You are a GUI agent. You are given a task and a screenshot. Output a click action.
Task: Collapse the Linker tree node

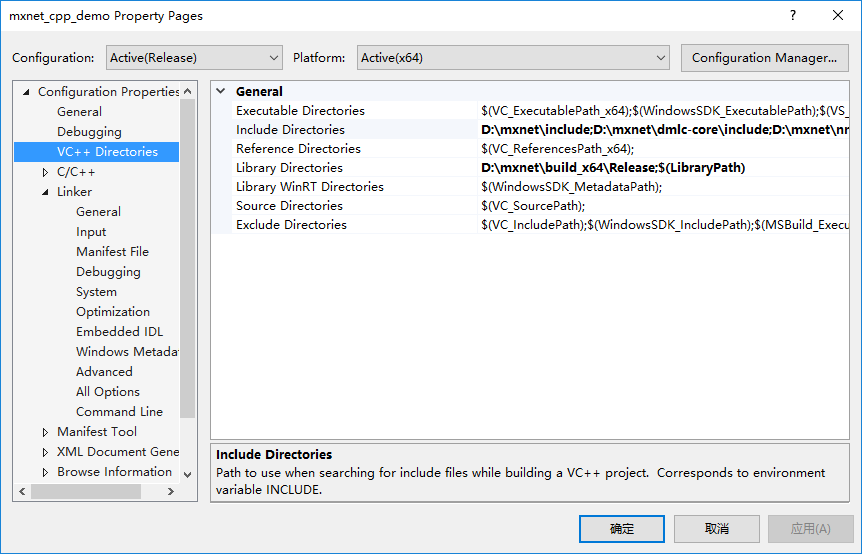click(45, 192)
